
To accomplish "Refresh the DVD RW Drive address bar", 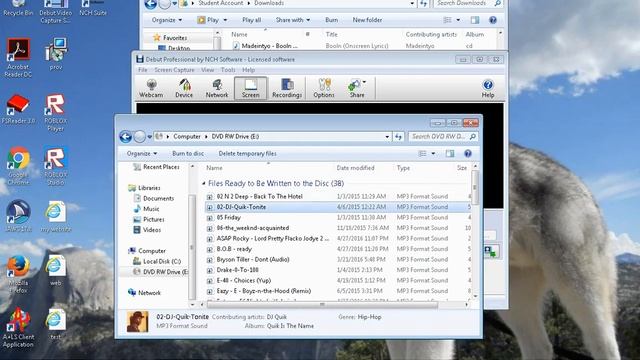I will click(x=399, y=137).
